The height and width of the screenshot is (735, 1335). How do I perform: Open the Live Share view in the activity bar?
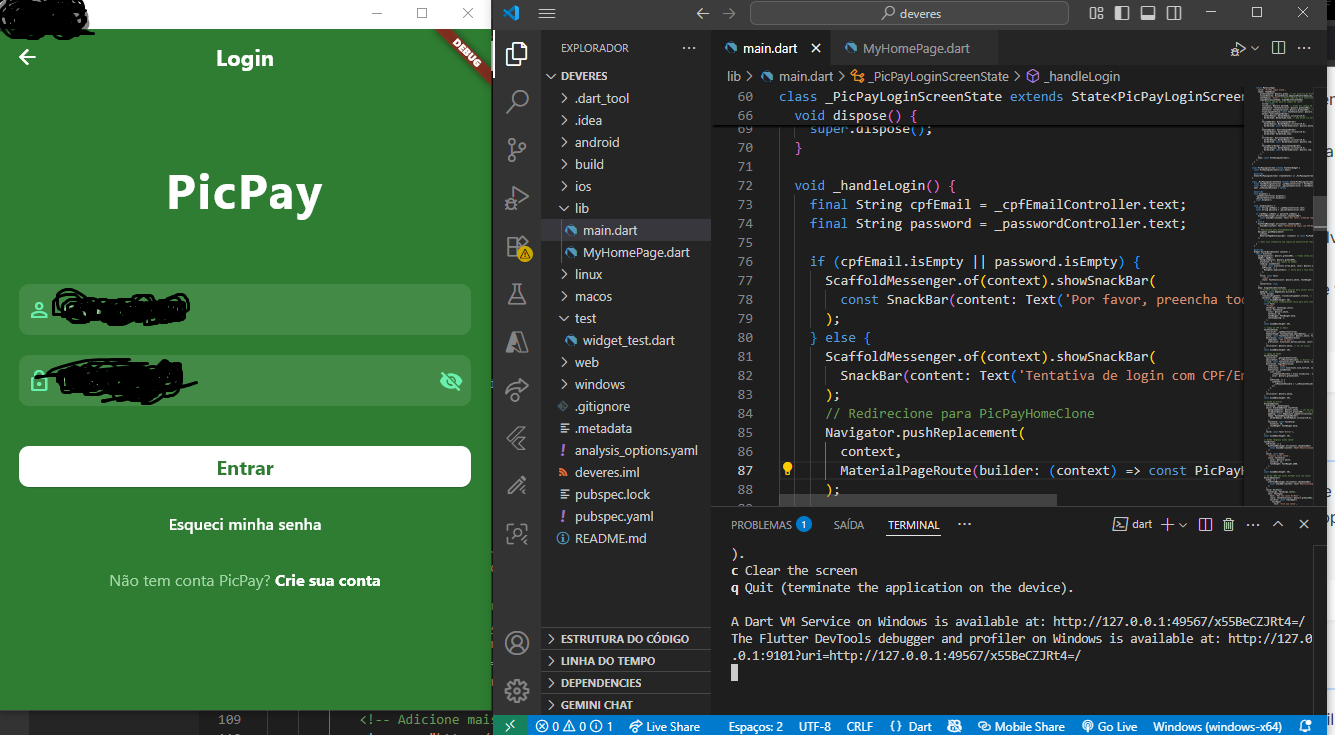(x=517, y=390)
